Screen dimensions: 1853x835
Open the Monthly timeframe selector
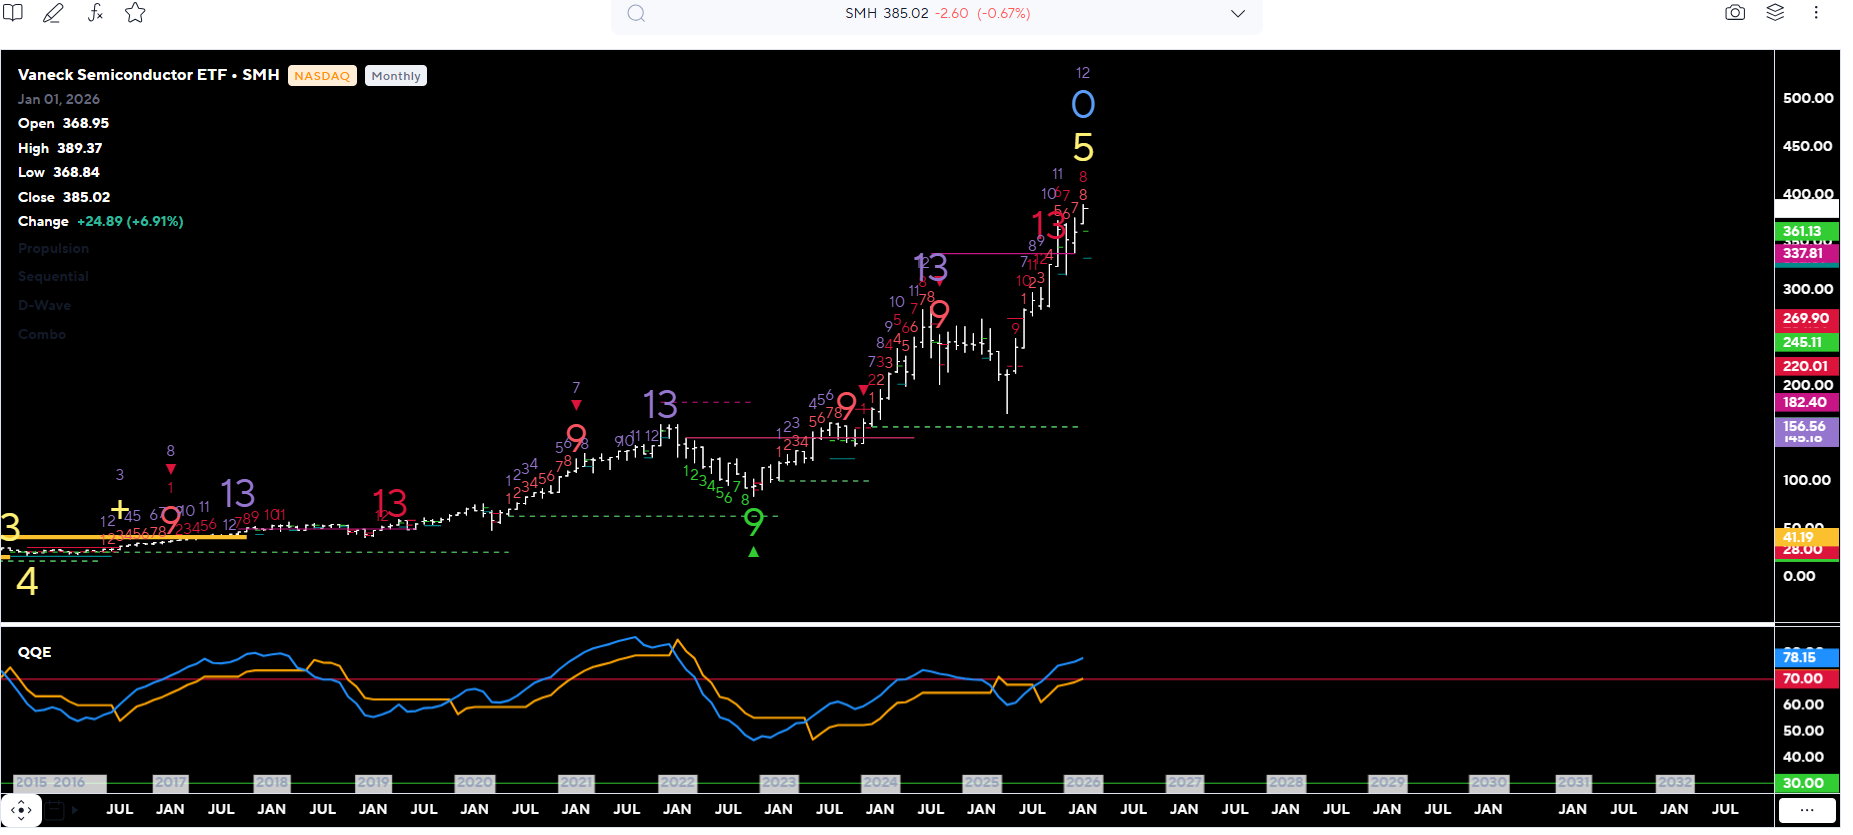point(396,76)
